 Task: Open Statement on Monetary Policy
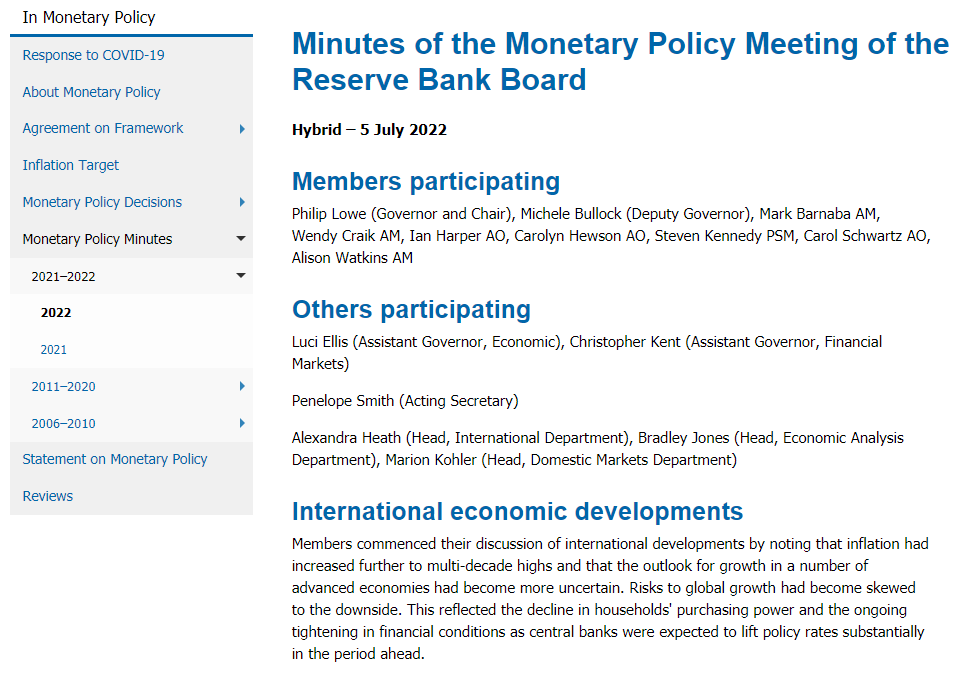point(115,459)
